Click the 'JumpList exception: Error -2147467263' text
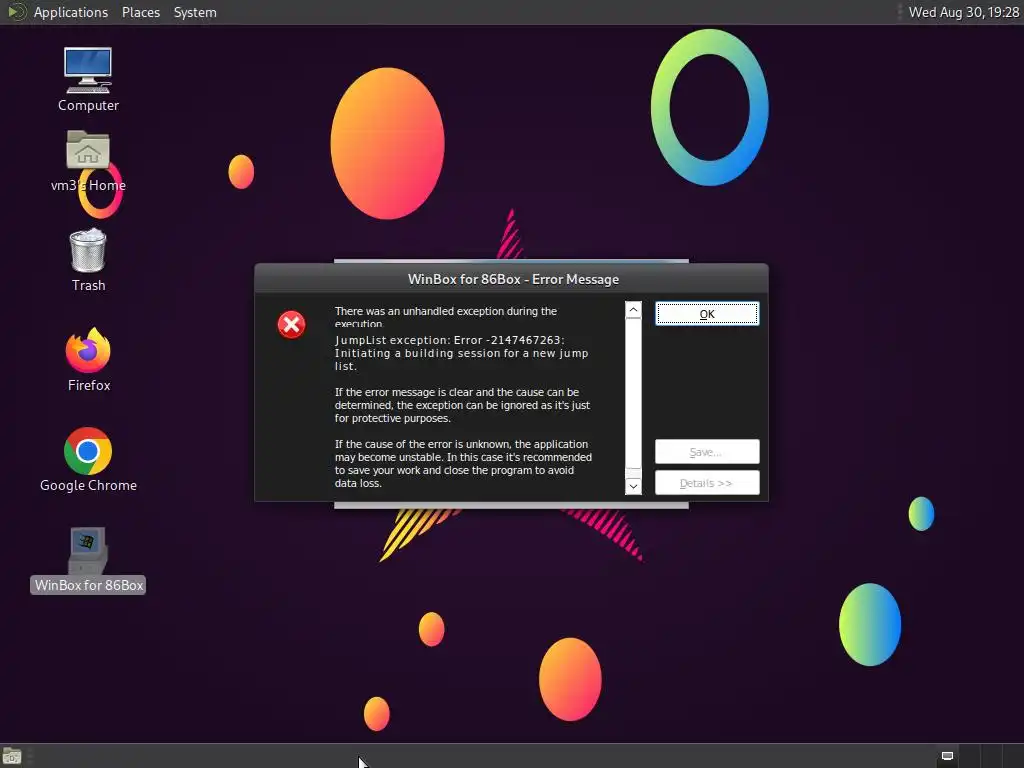This screenshot has width=1024, height=768. click(x=449, y=340)
